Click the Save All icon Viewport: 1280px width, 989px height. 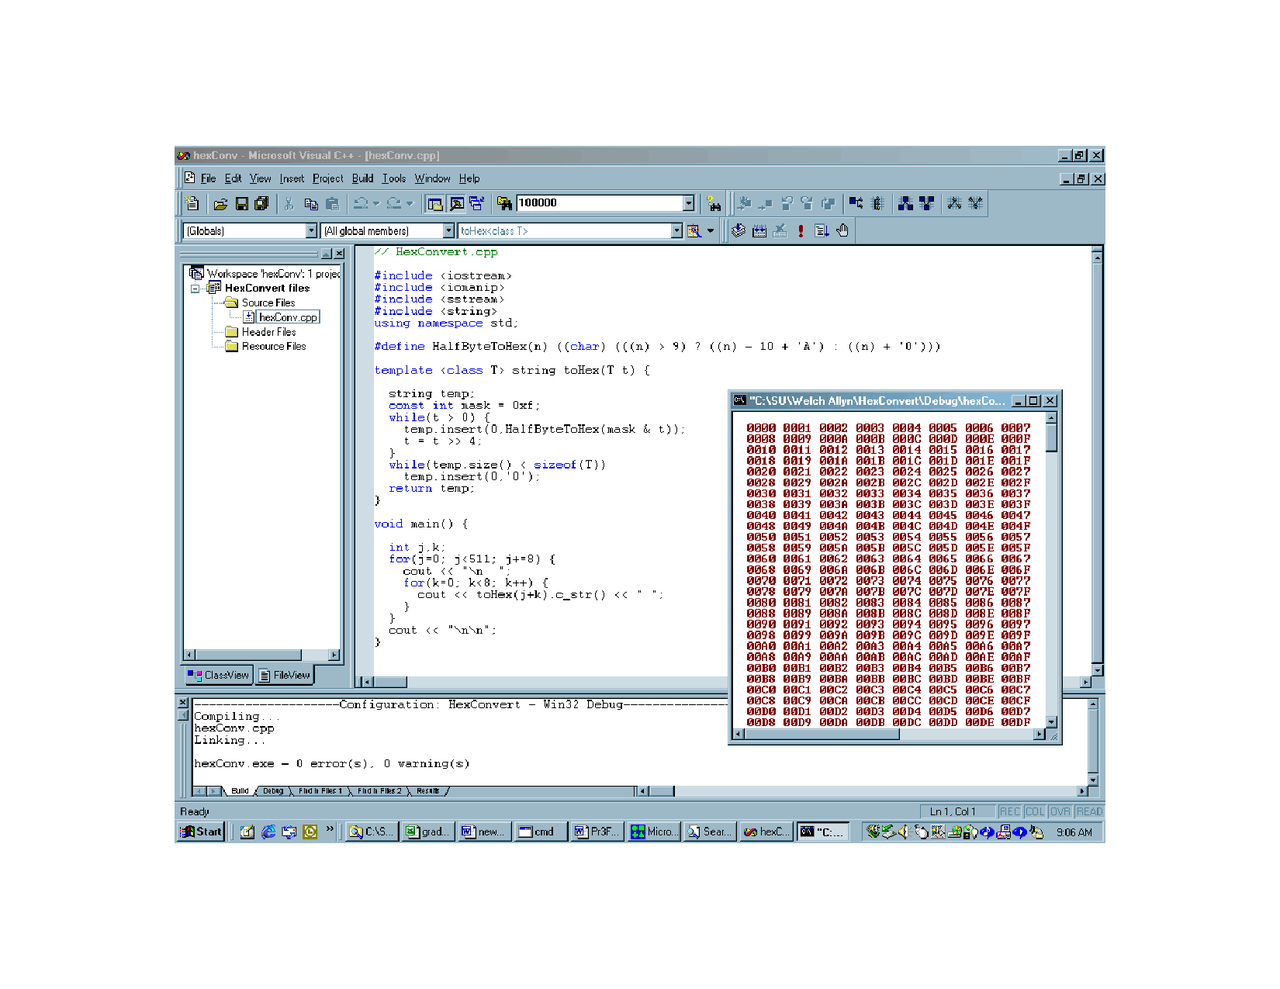pyautogui.click(x=260, y=203)
